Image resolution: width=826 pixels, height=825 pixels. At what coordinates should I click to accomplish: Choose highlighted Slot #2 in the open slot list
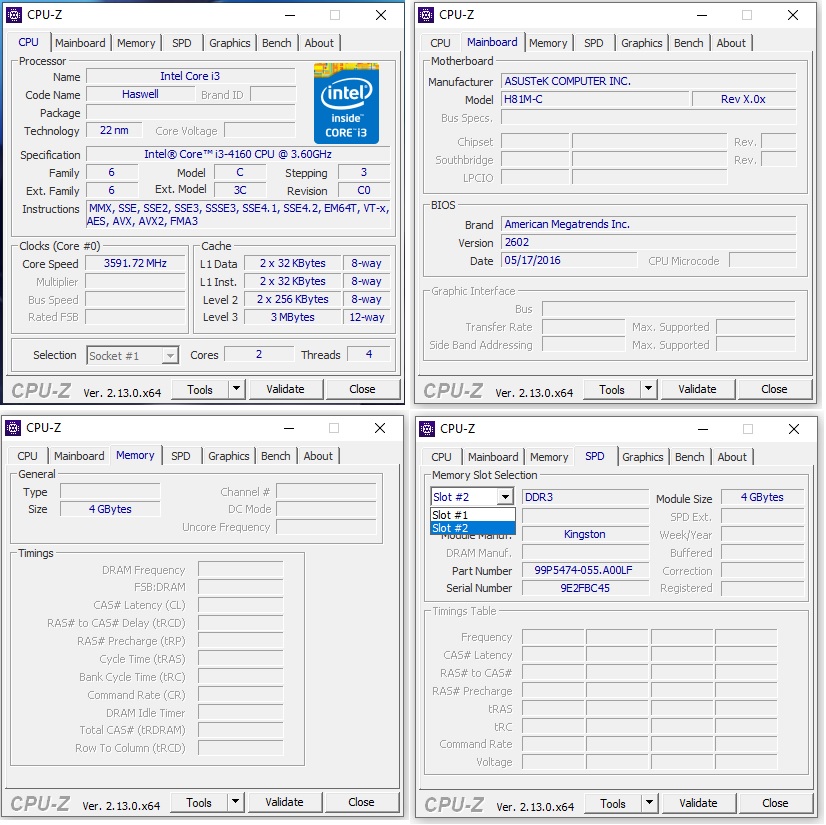[x=473, y=528]
